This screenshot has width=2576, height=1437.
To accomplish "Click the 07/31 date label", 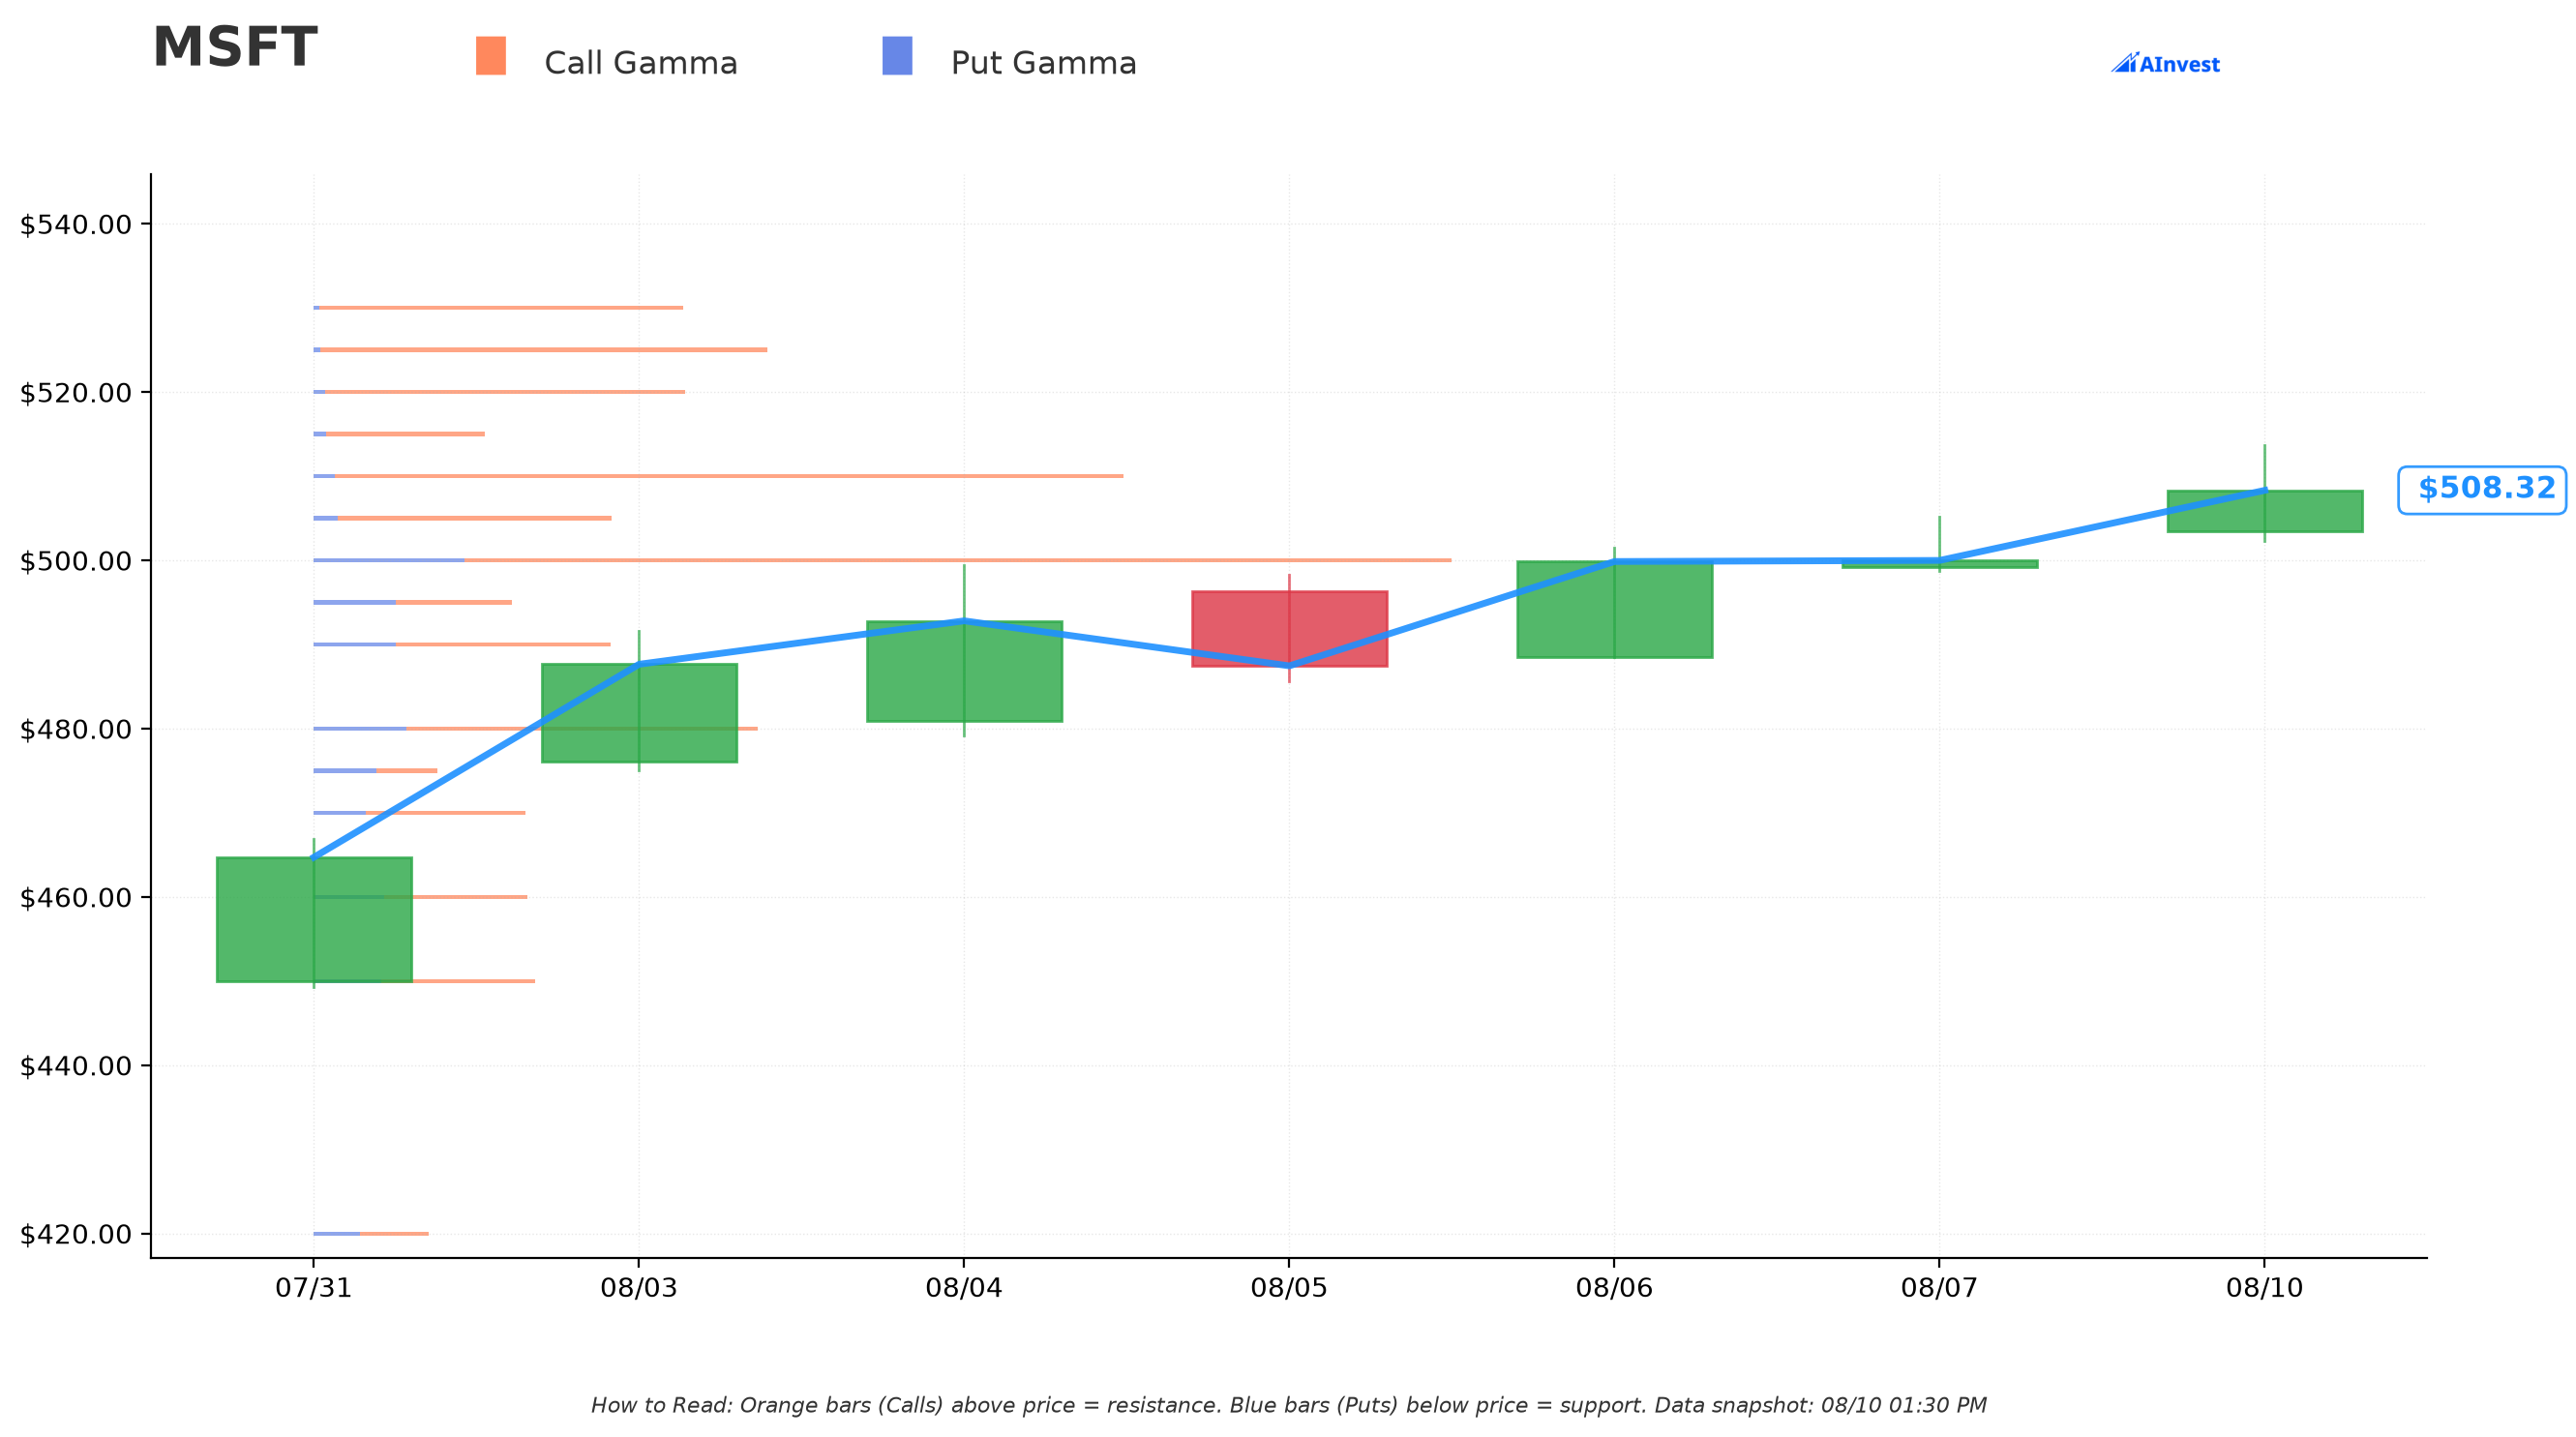I will pos(314,1288).
